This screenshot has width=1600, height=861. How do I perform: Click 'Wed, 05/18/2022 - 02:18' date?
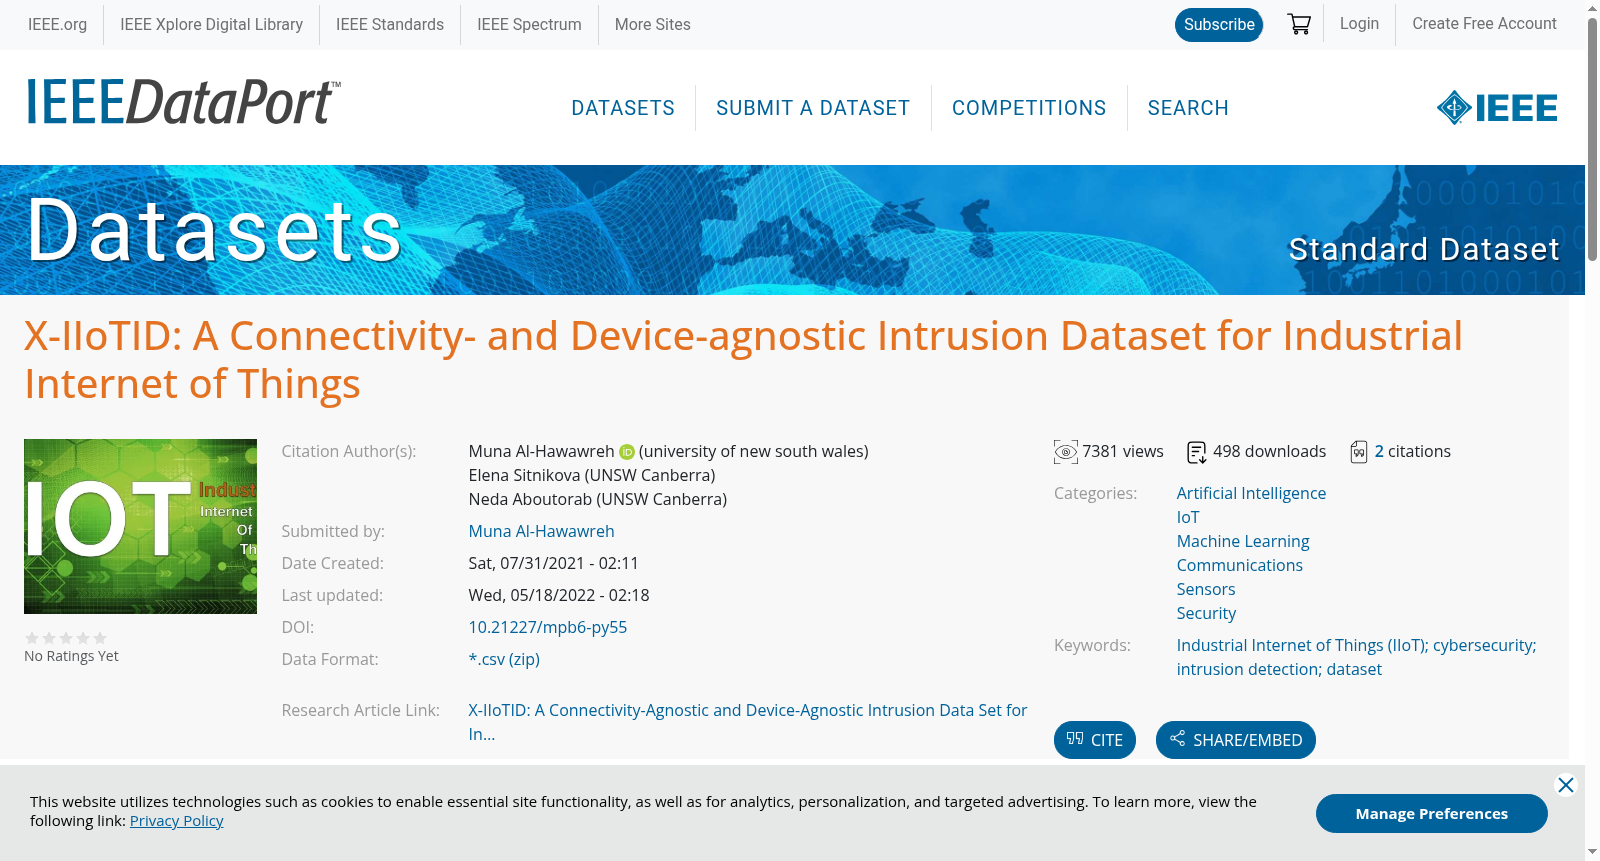point(559,596)
